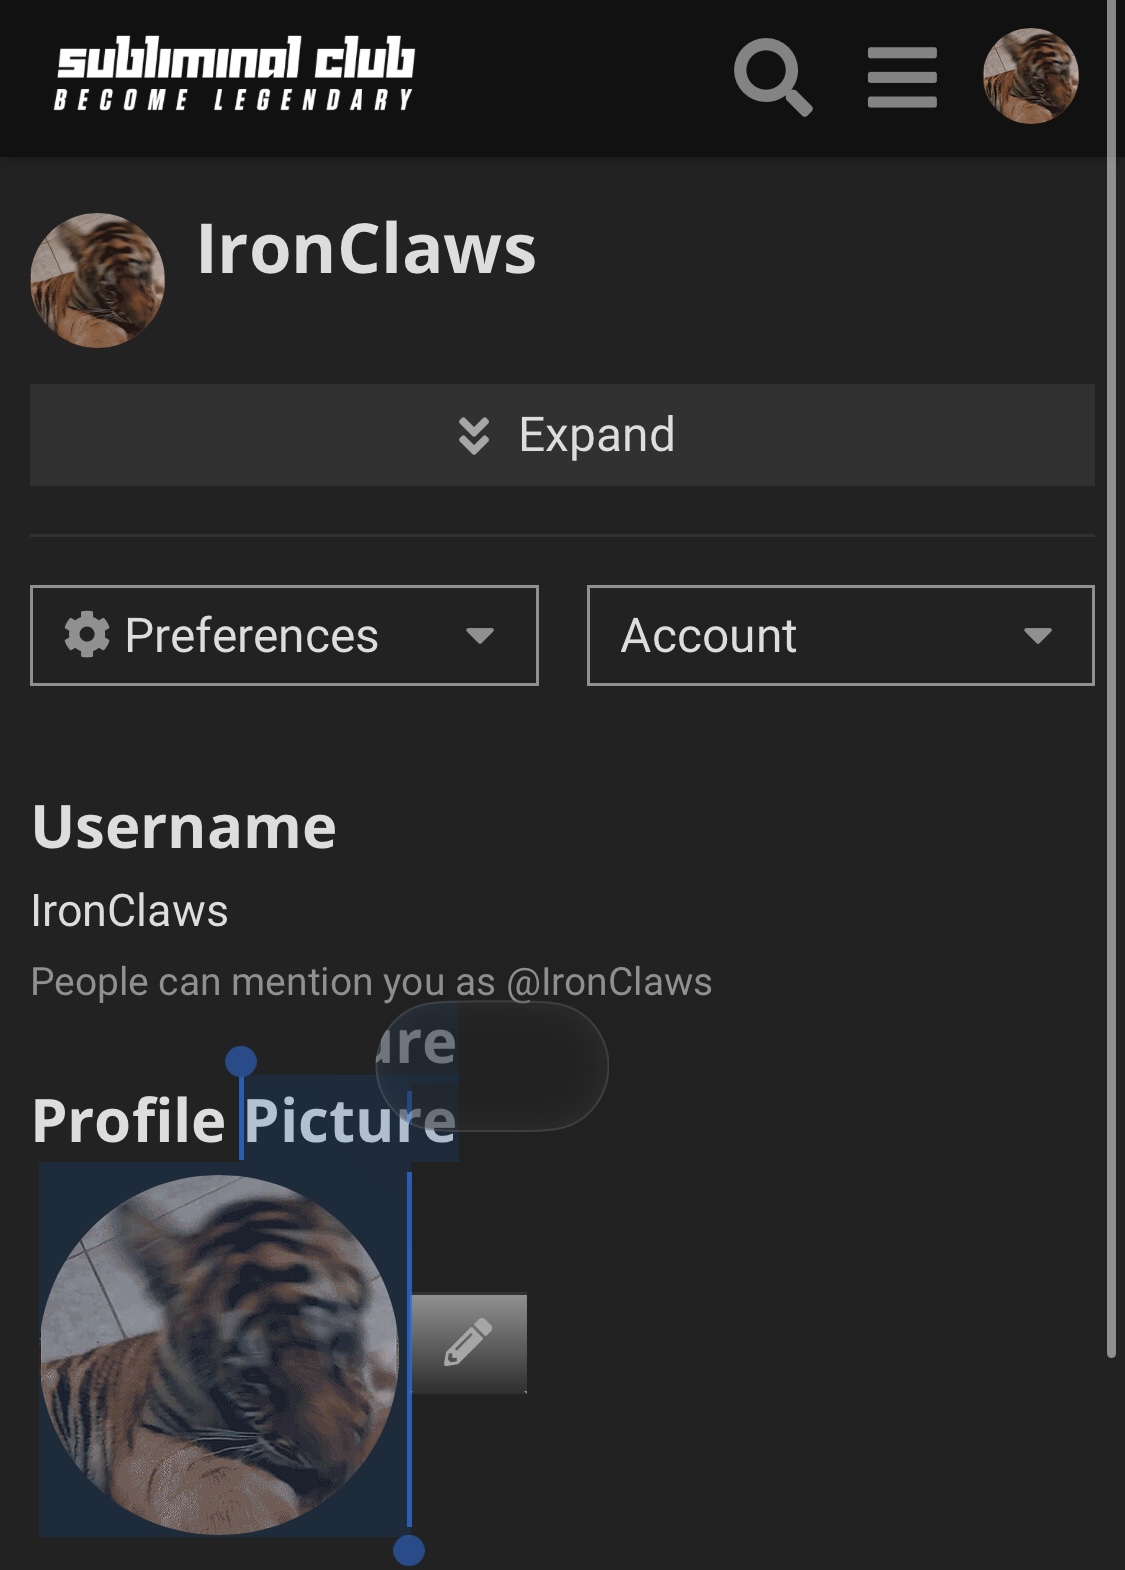Select the Preferences menu label

252,635
